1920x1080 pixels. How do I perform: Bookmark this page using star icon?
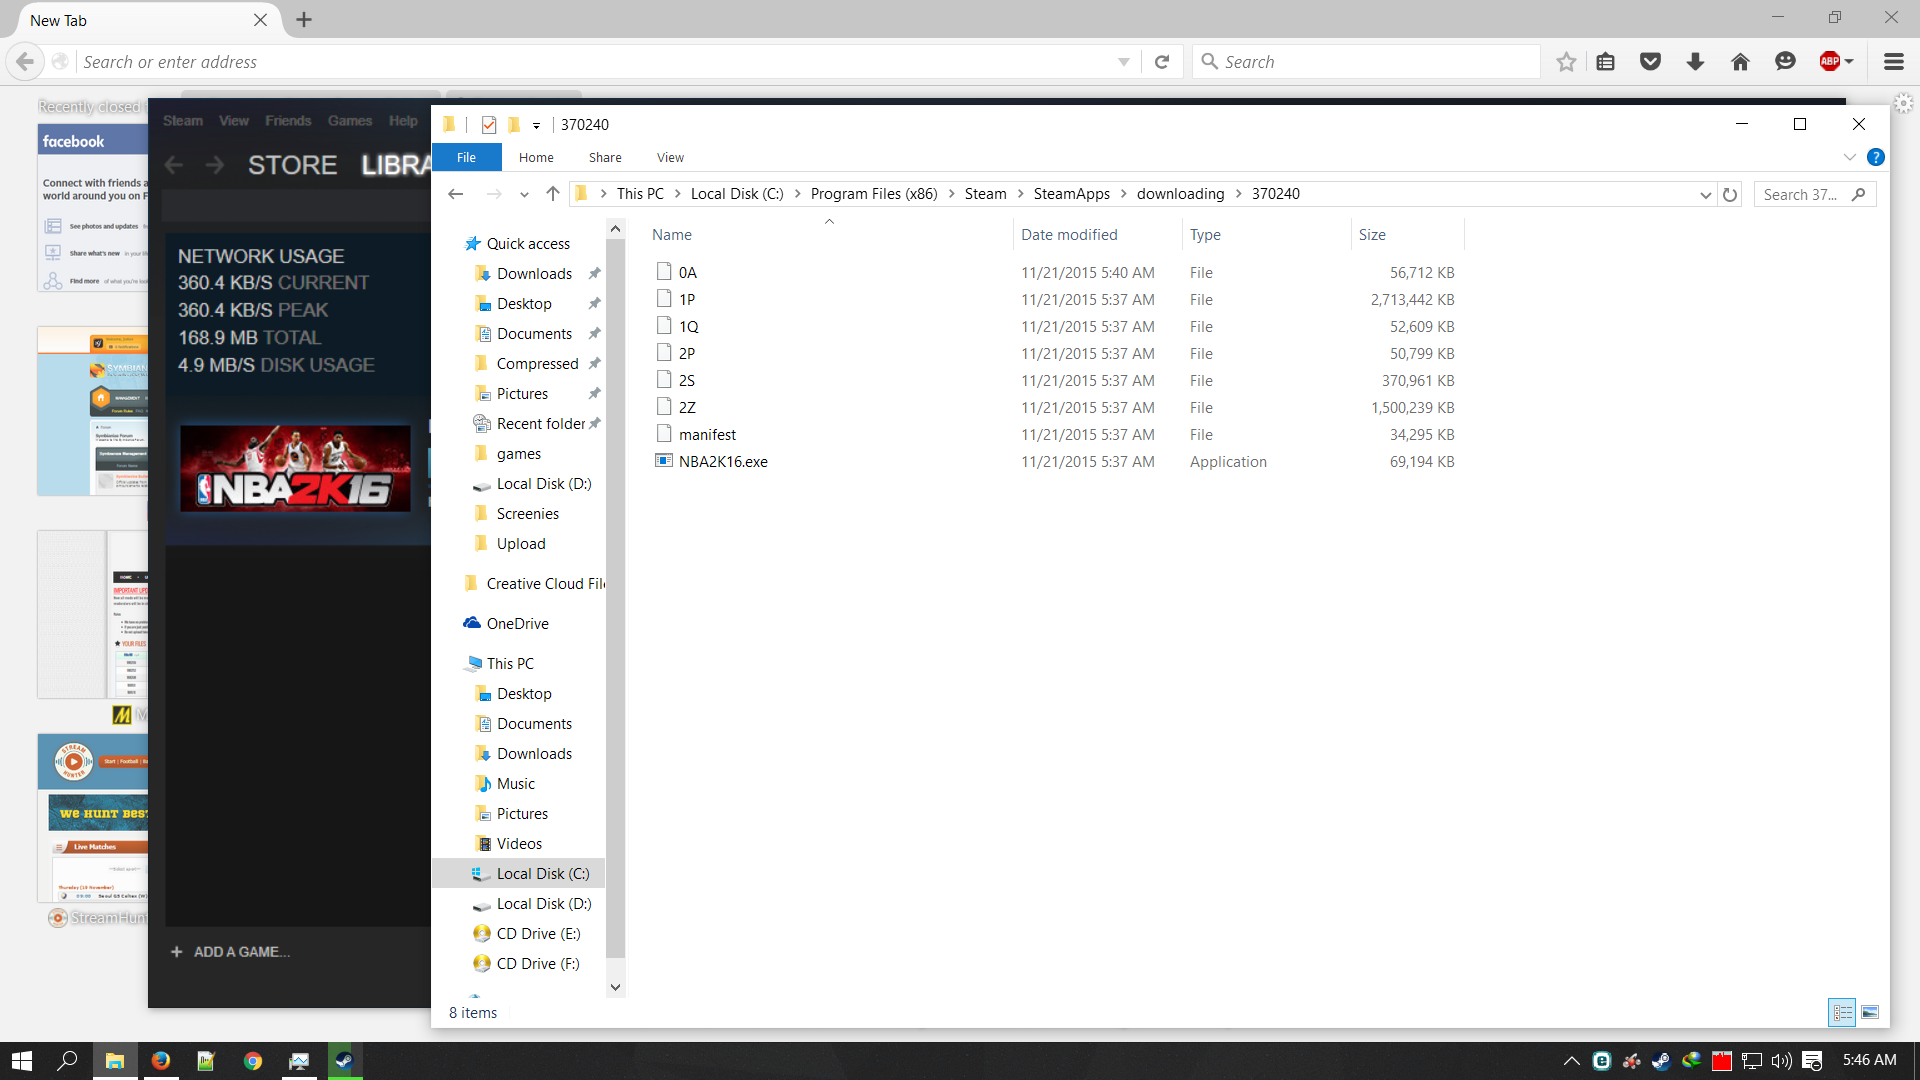coord(1566,62)
